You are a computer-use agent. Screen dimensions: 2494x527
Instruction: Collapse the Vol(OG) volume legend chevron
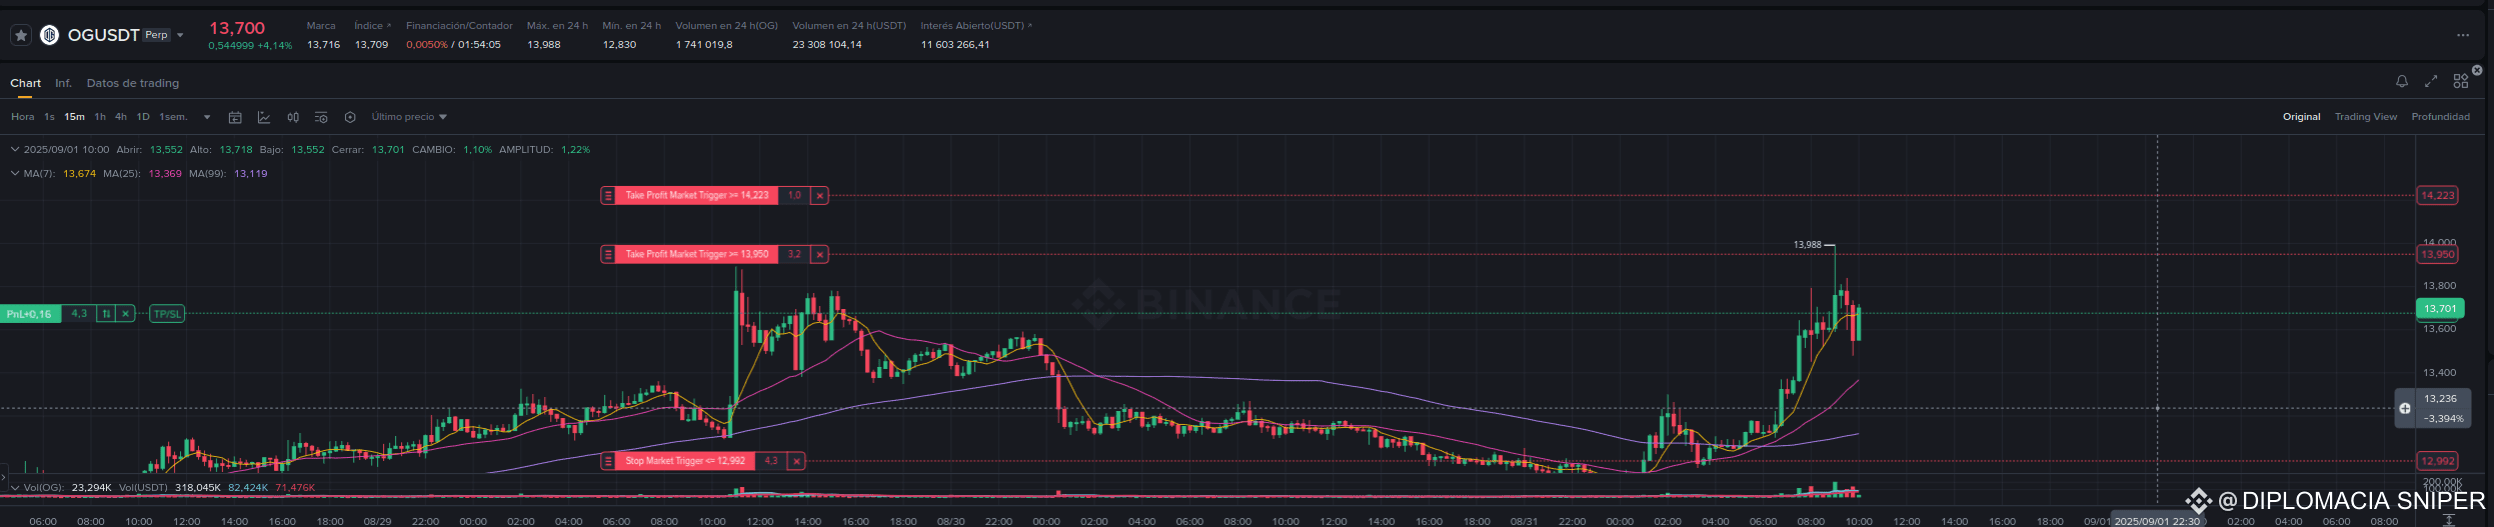point(15,488)
